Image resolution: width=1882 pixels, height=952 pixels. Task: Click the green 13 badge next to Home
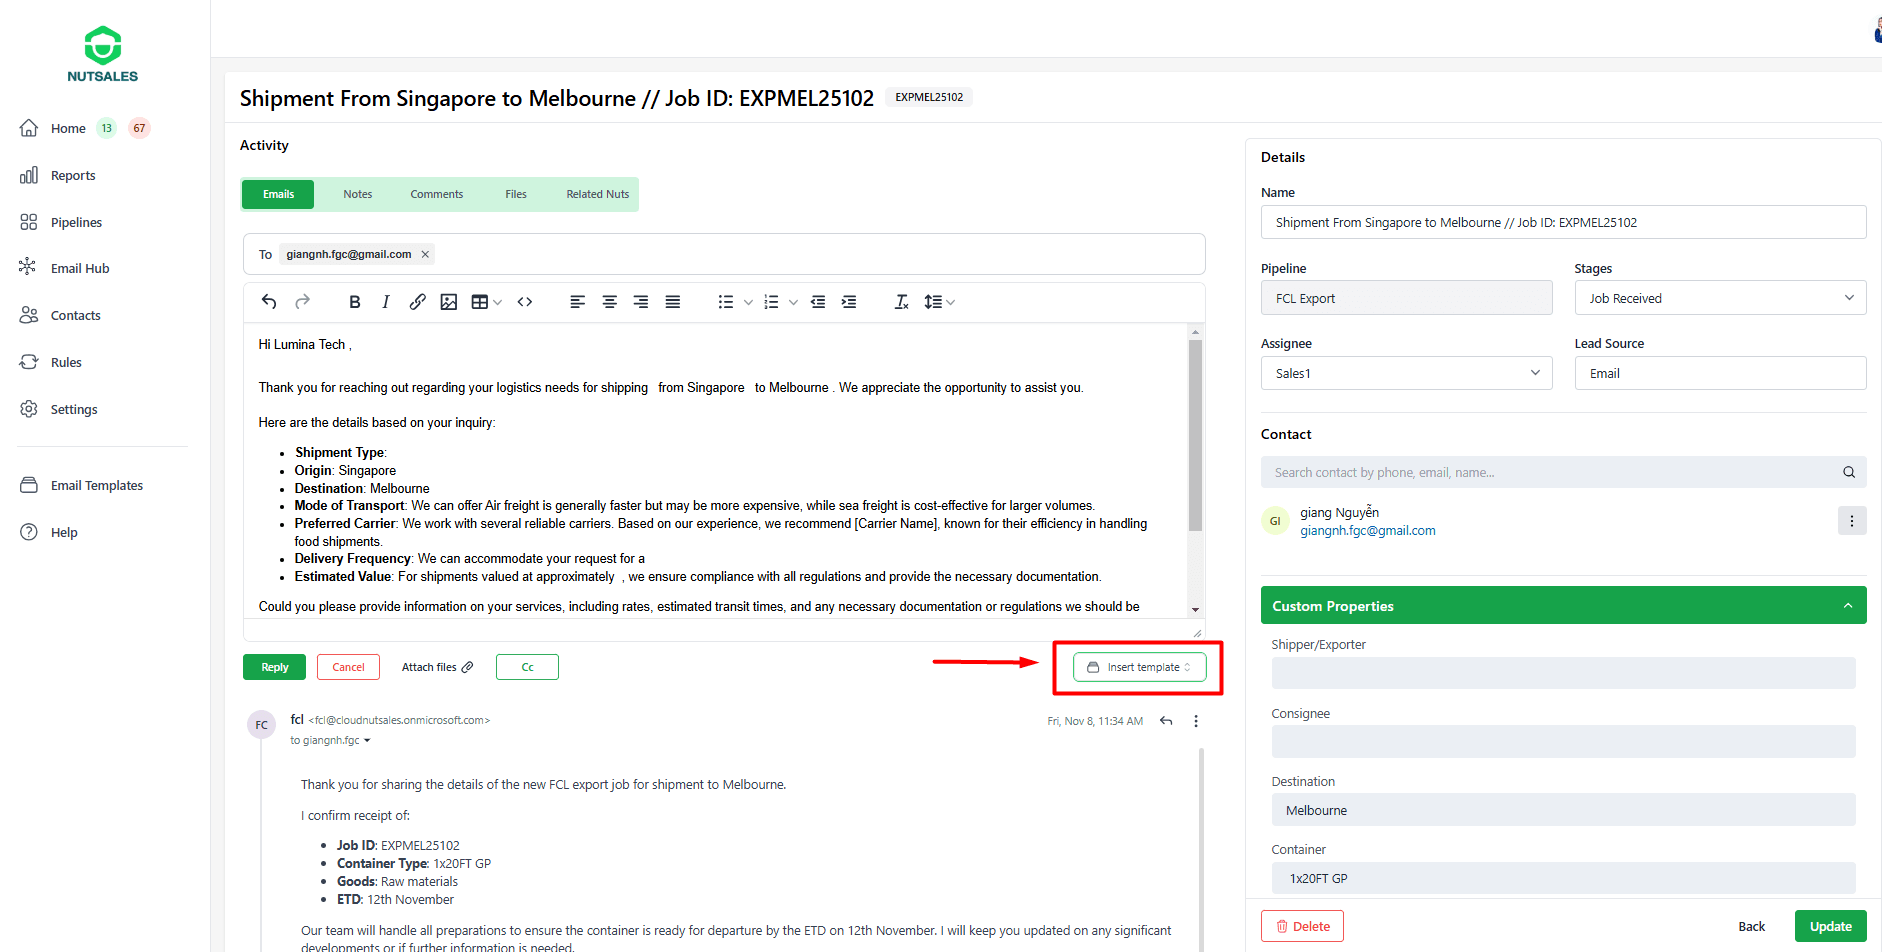click(107, 128)
